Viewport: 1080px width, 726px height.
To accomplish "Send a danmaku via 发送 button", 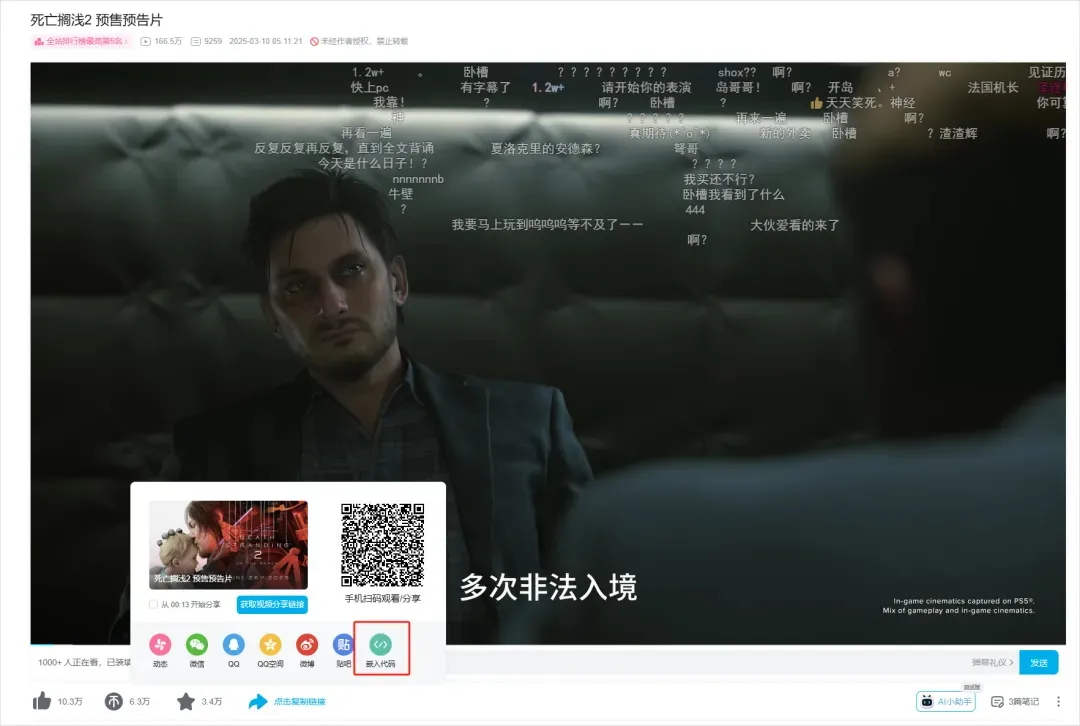I will [x=1039, y=663].
